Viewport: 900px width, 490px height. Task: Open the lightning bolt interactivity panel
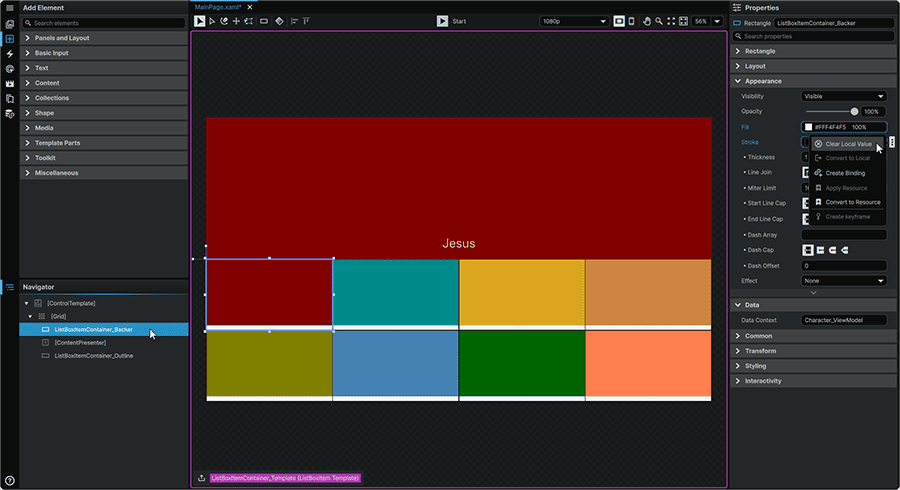tap(9, 54)
